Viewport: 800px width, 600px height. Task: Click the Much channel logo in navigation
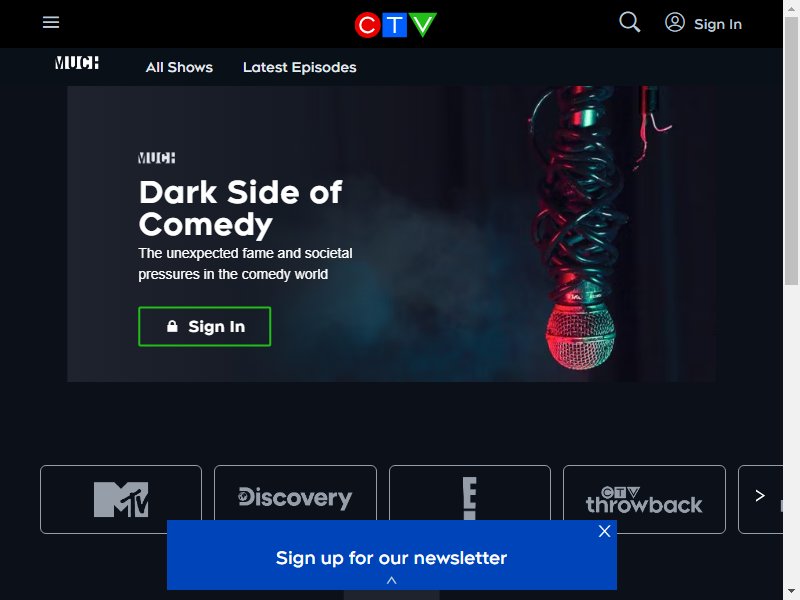coord(77,63)
